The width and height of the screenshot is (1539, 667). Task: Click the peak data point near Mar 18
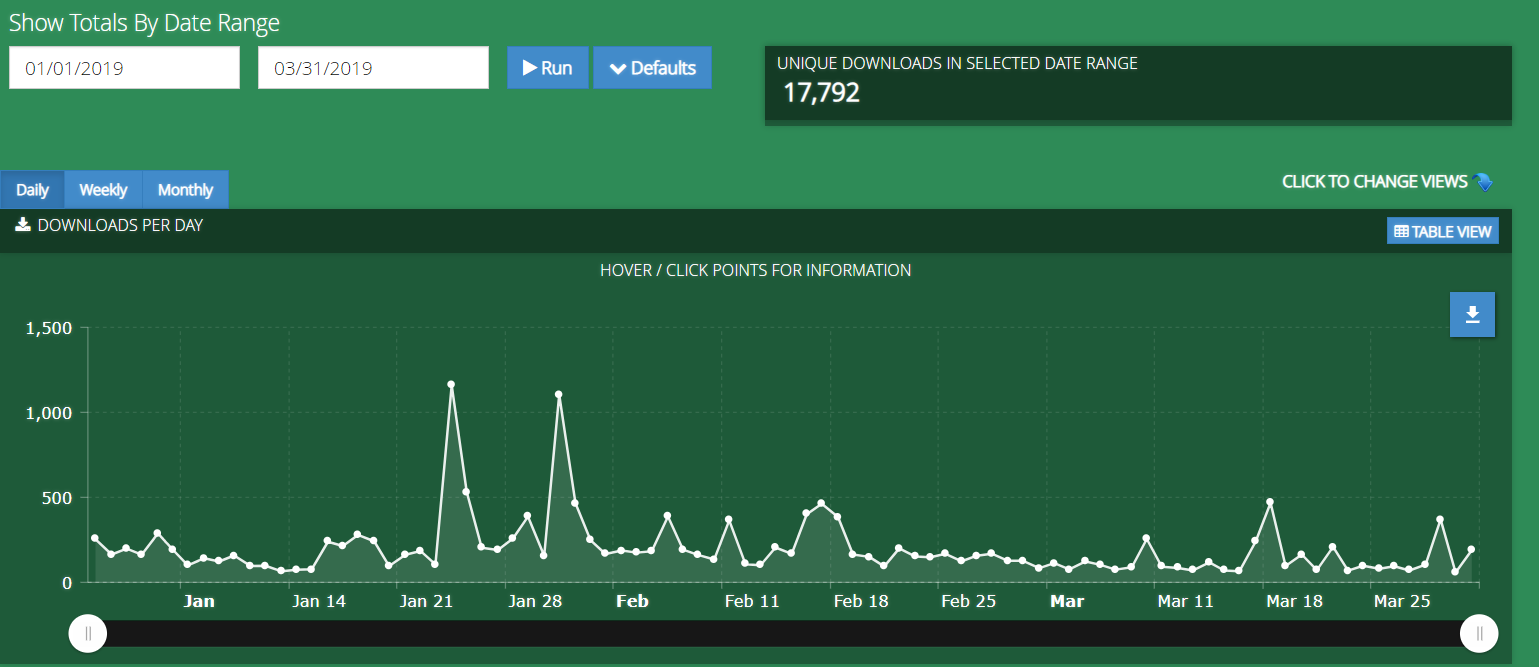(x=1270, y=502)
